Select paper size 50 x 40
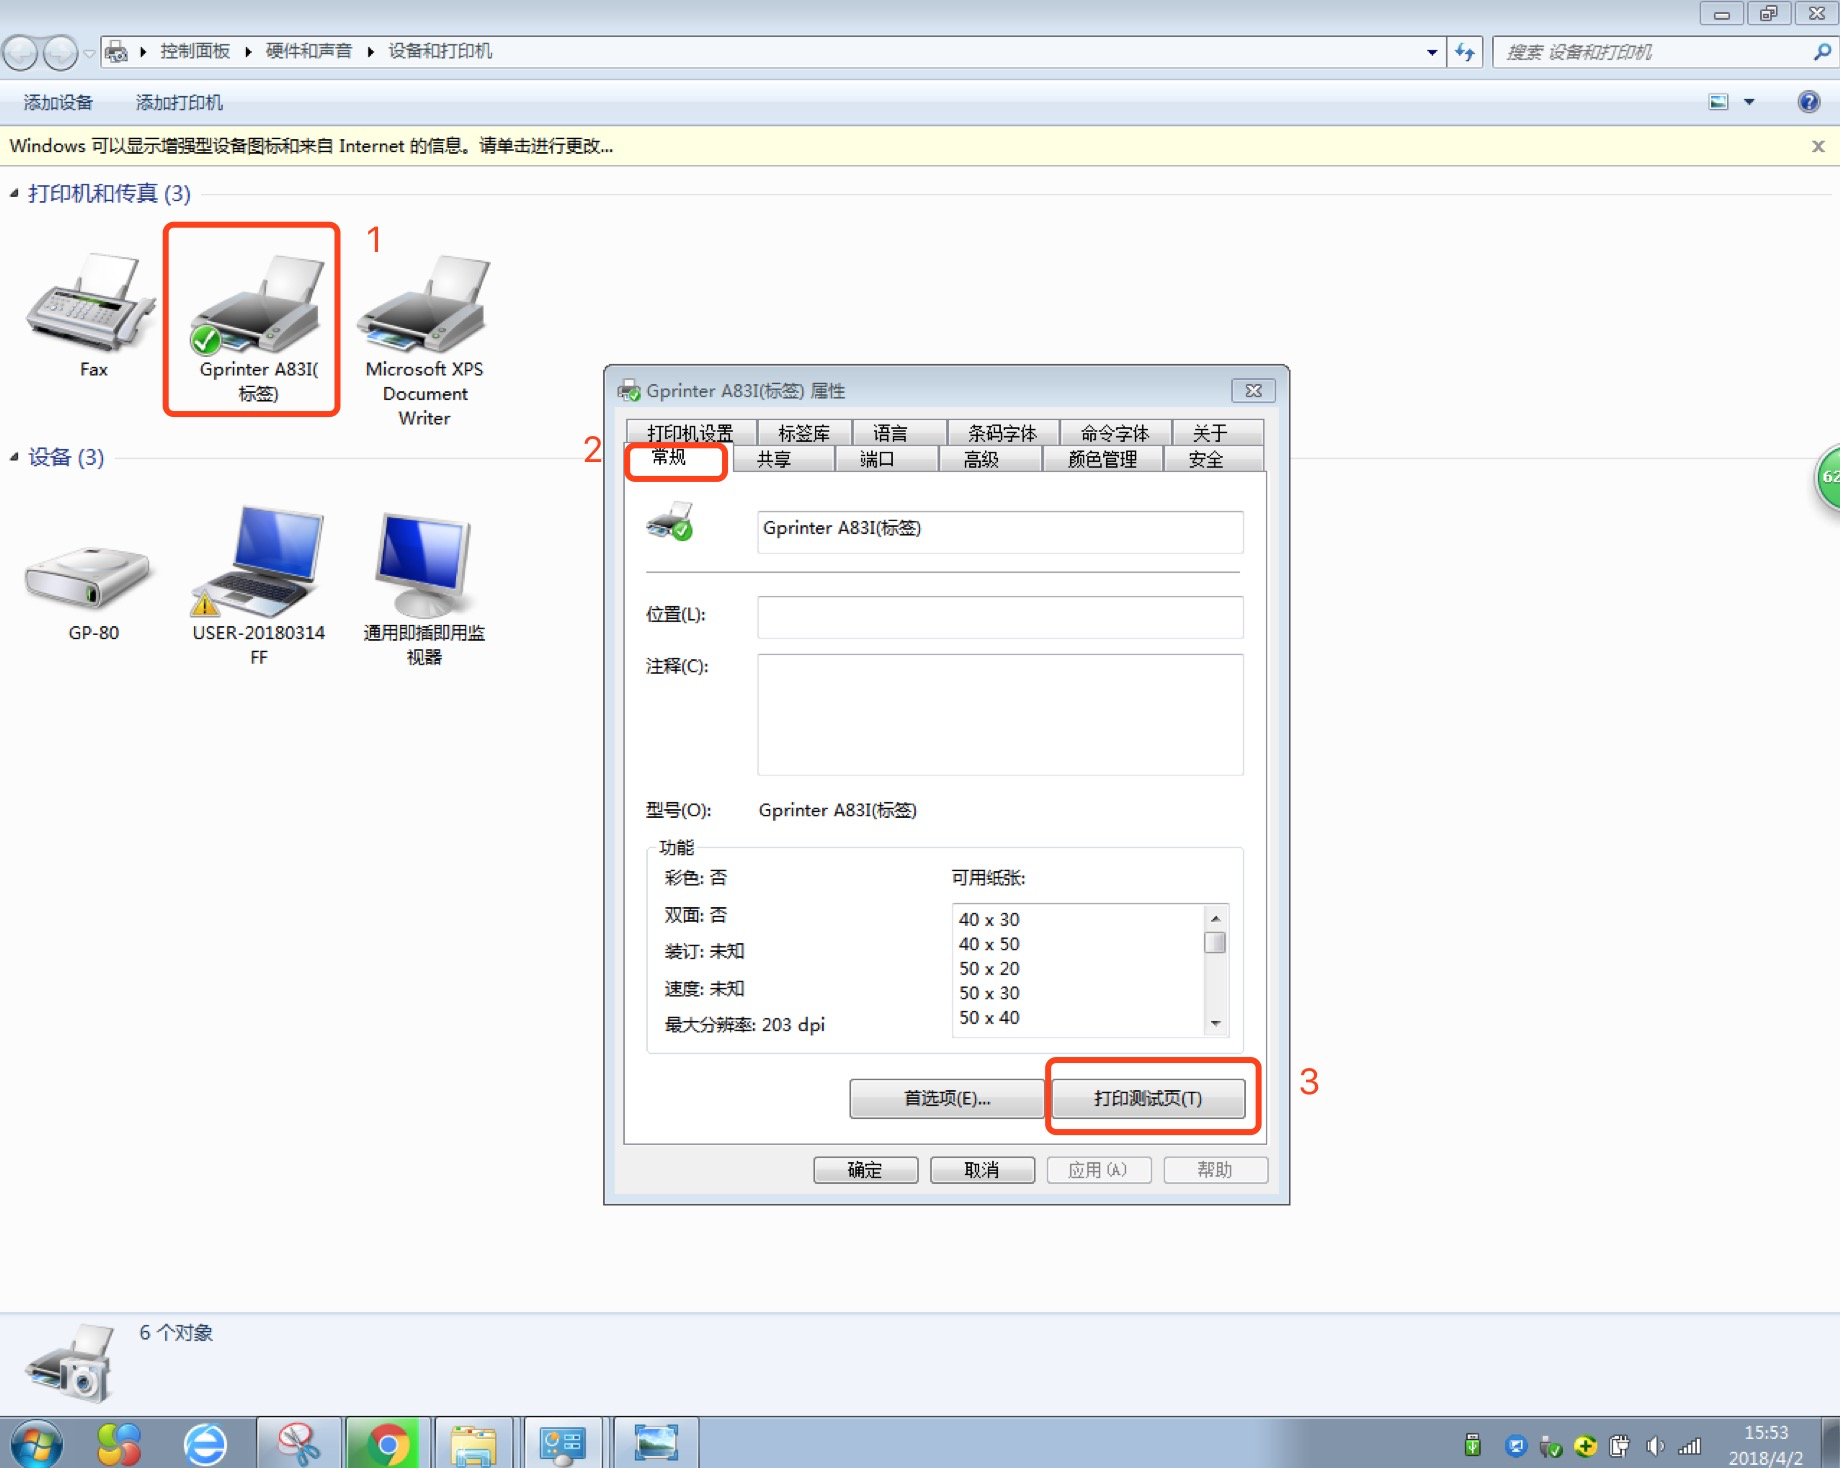The height and width of the screenshot is (1468, 1840). click(989, 1017)
